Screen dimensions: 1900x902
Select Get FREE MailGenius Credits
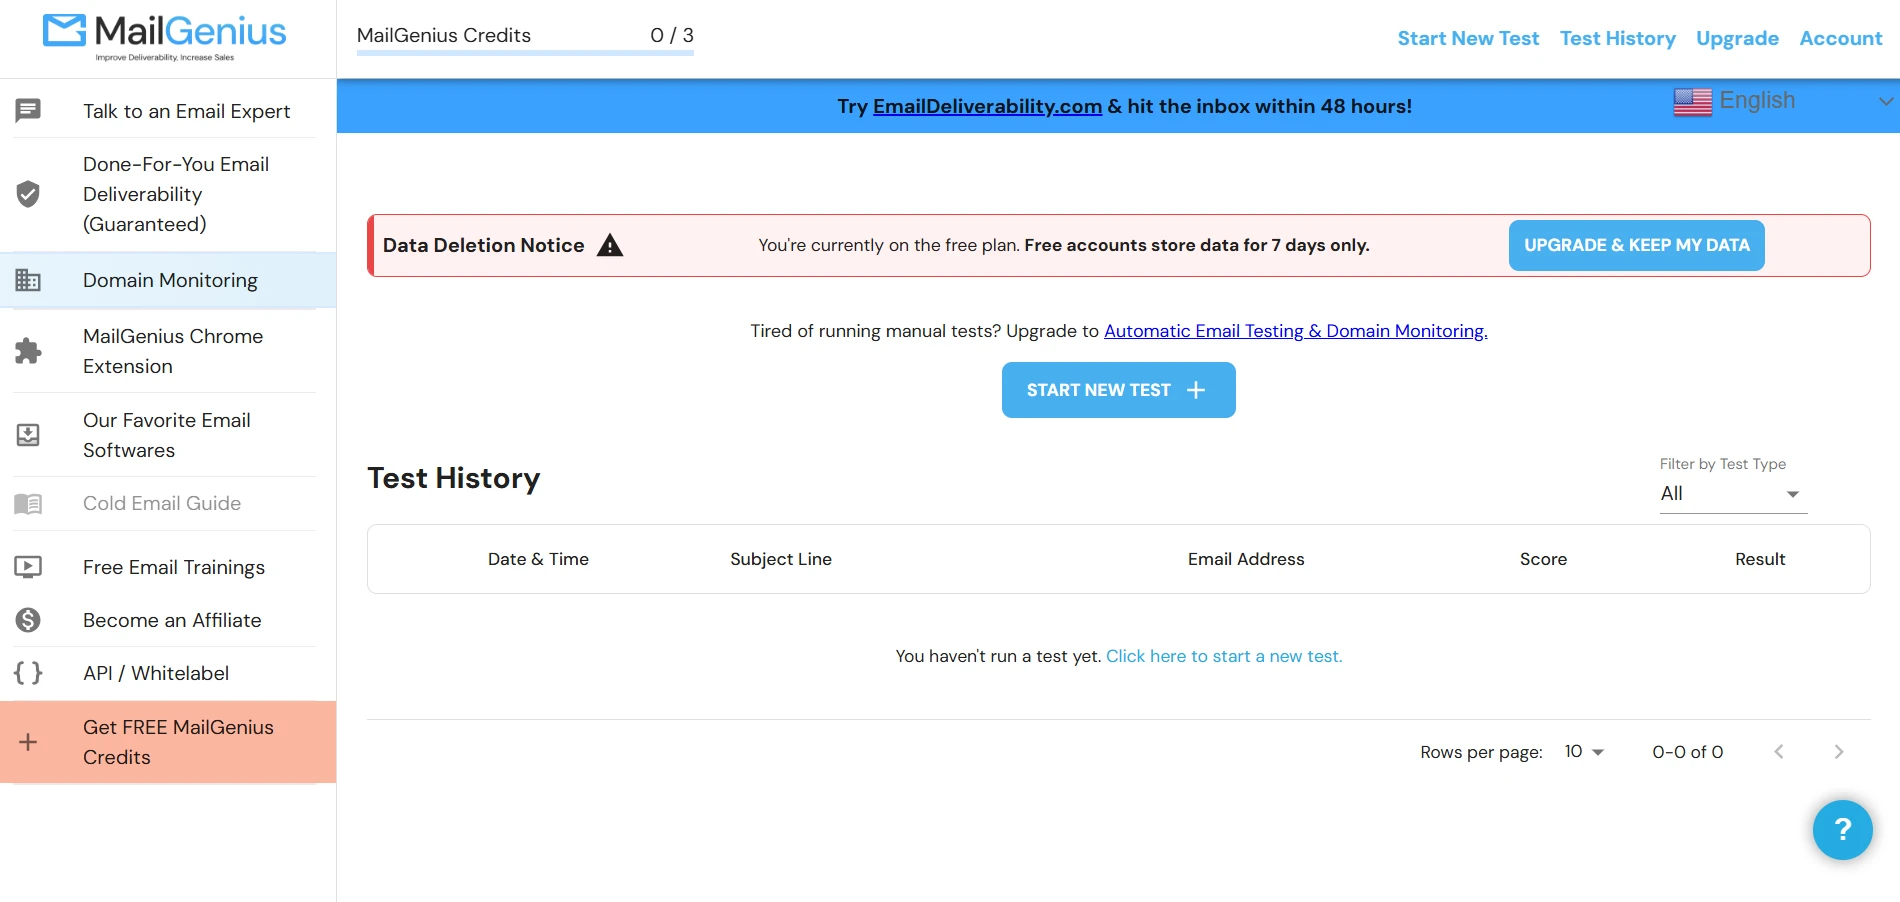tap(168, 742)
